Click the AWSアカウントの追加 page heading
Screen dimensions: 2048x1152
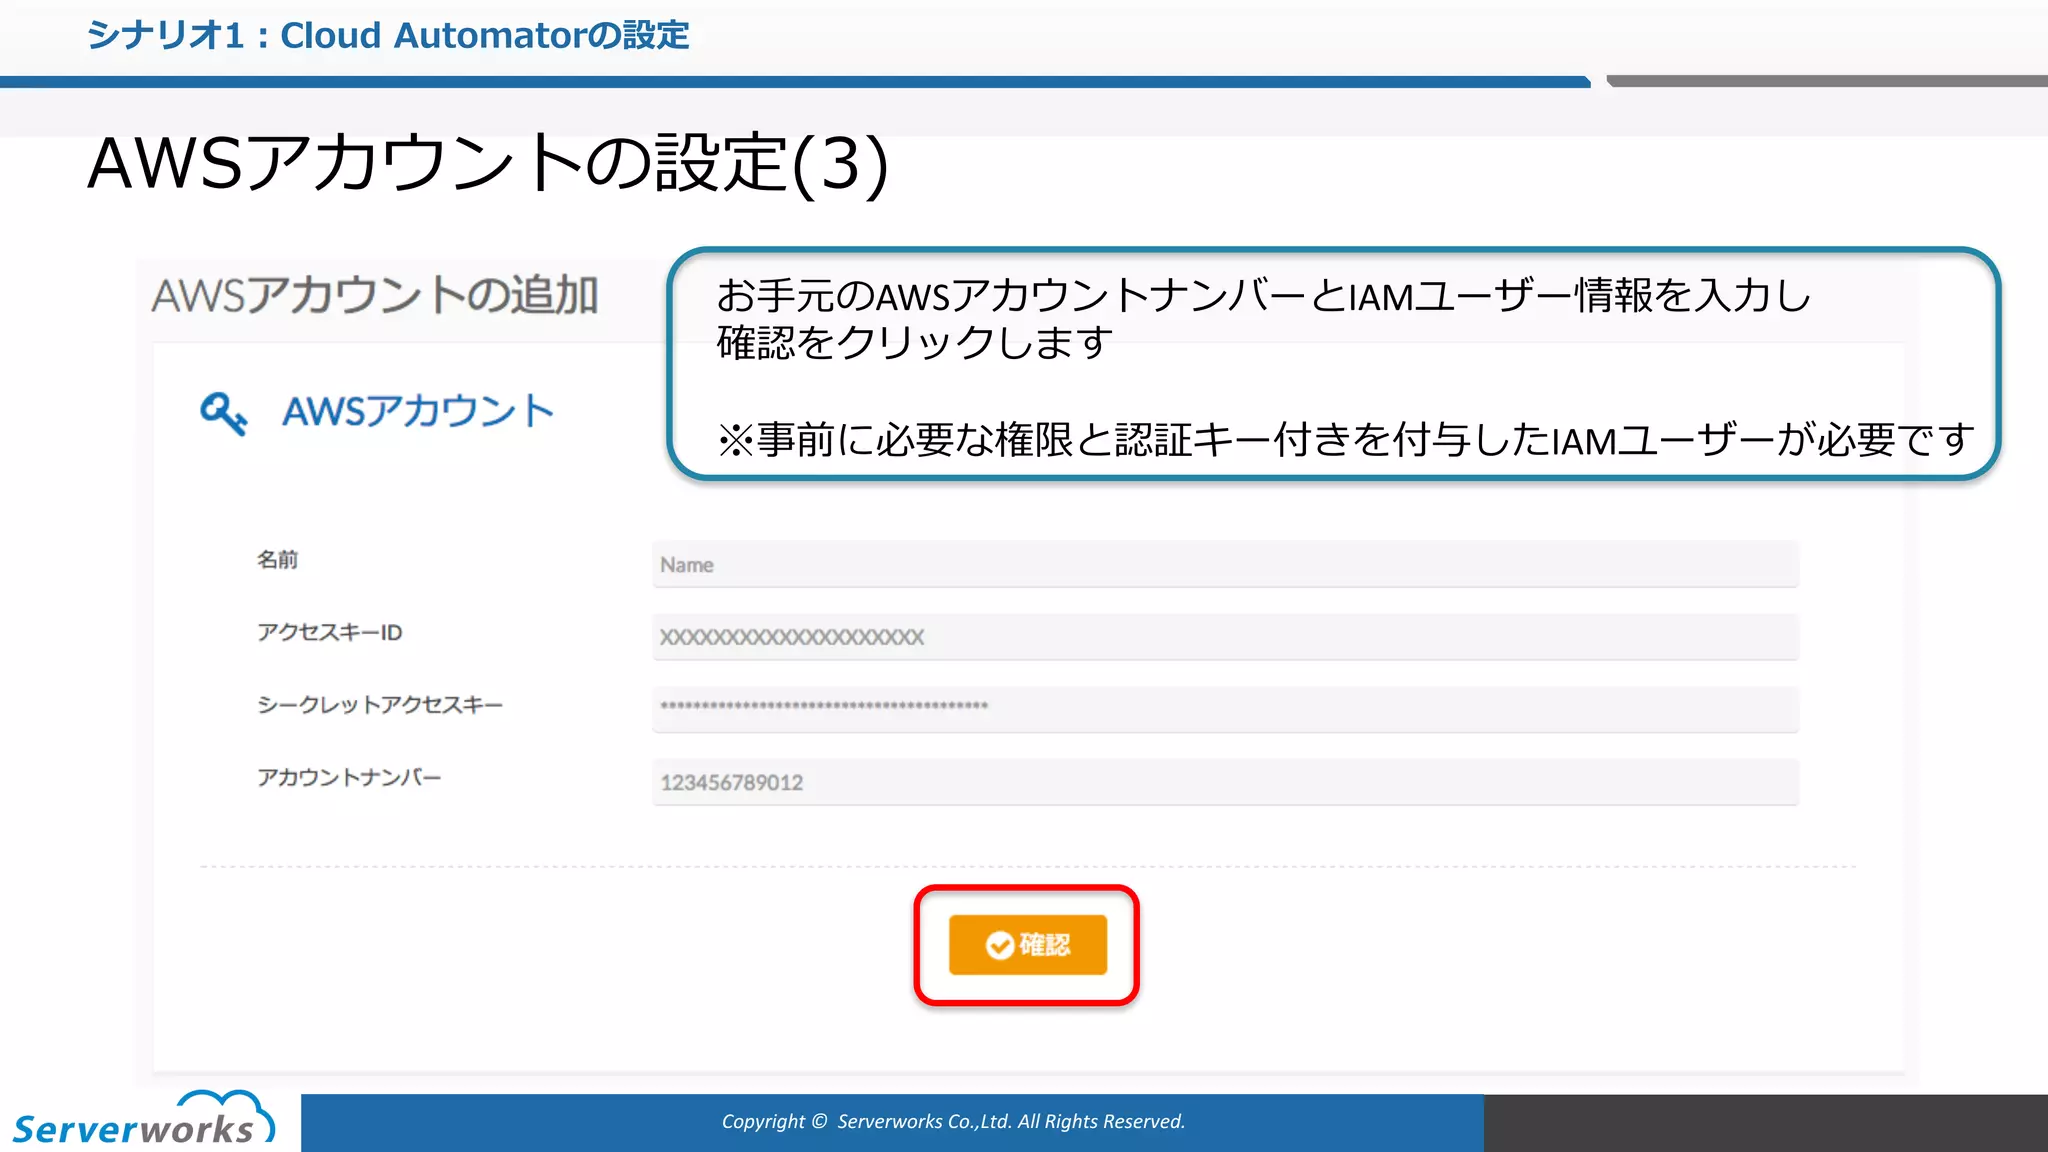click(x=374, y=296)
